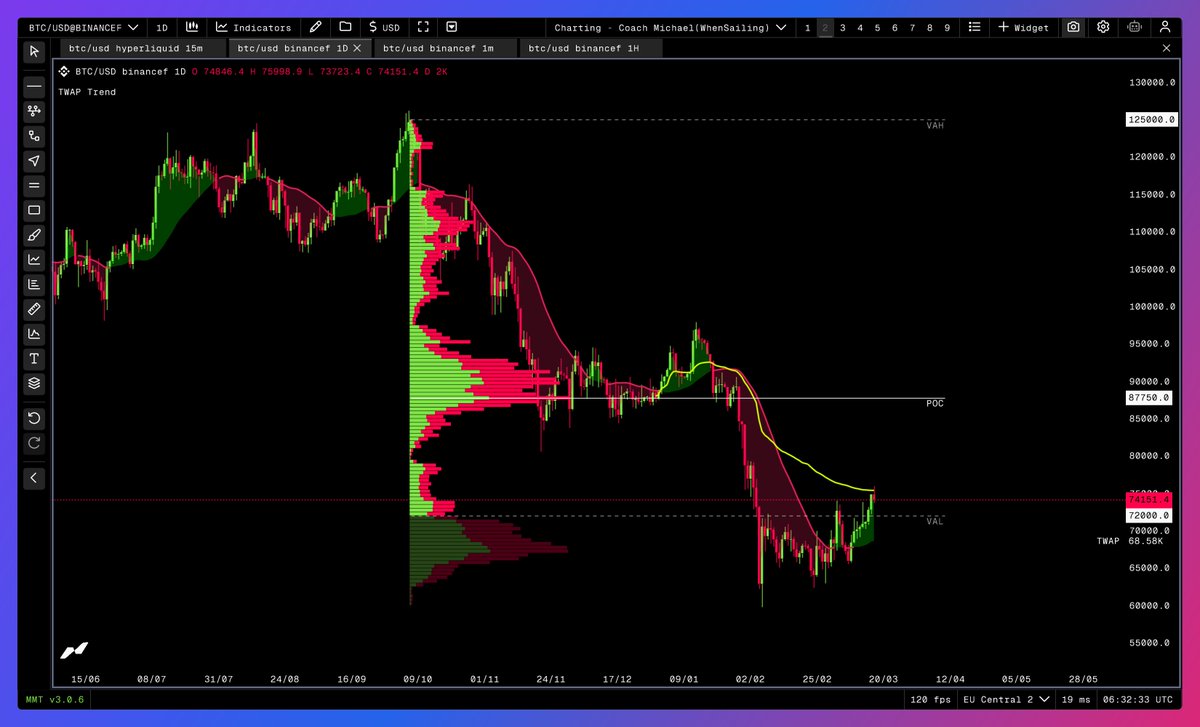Select the path connector drawing tool

34,136
